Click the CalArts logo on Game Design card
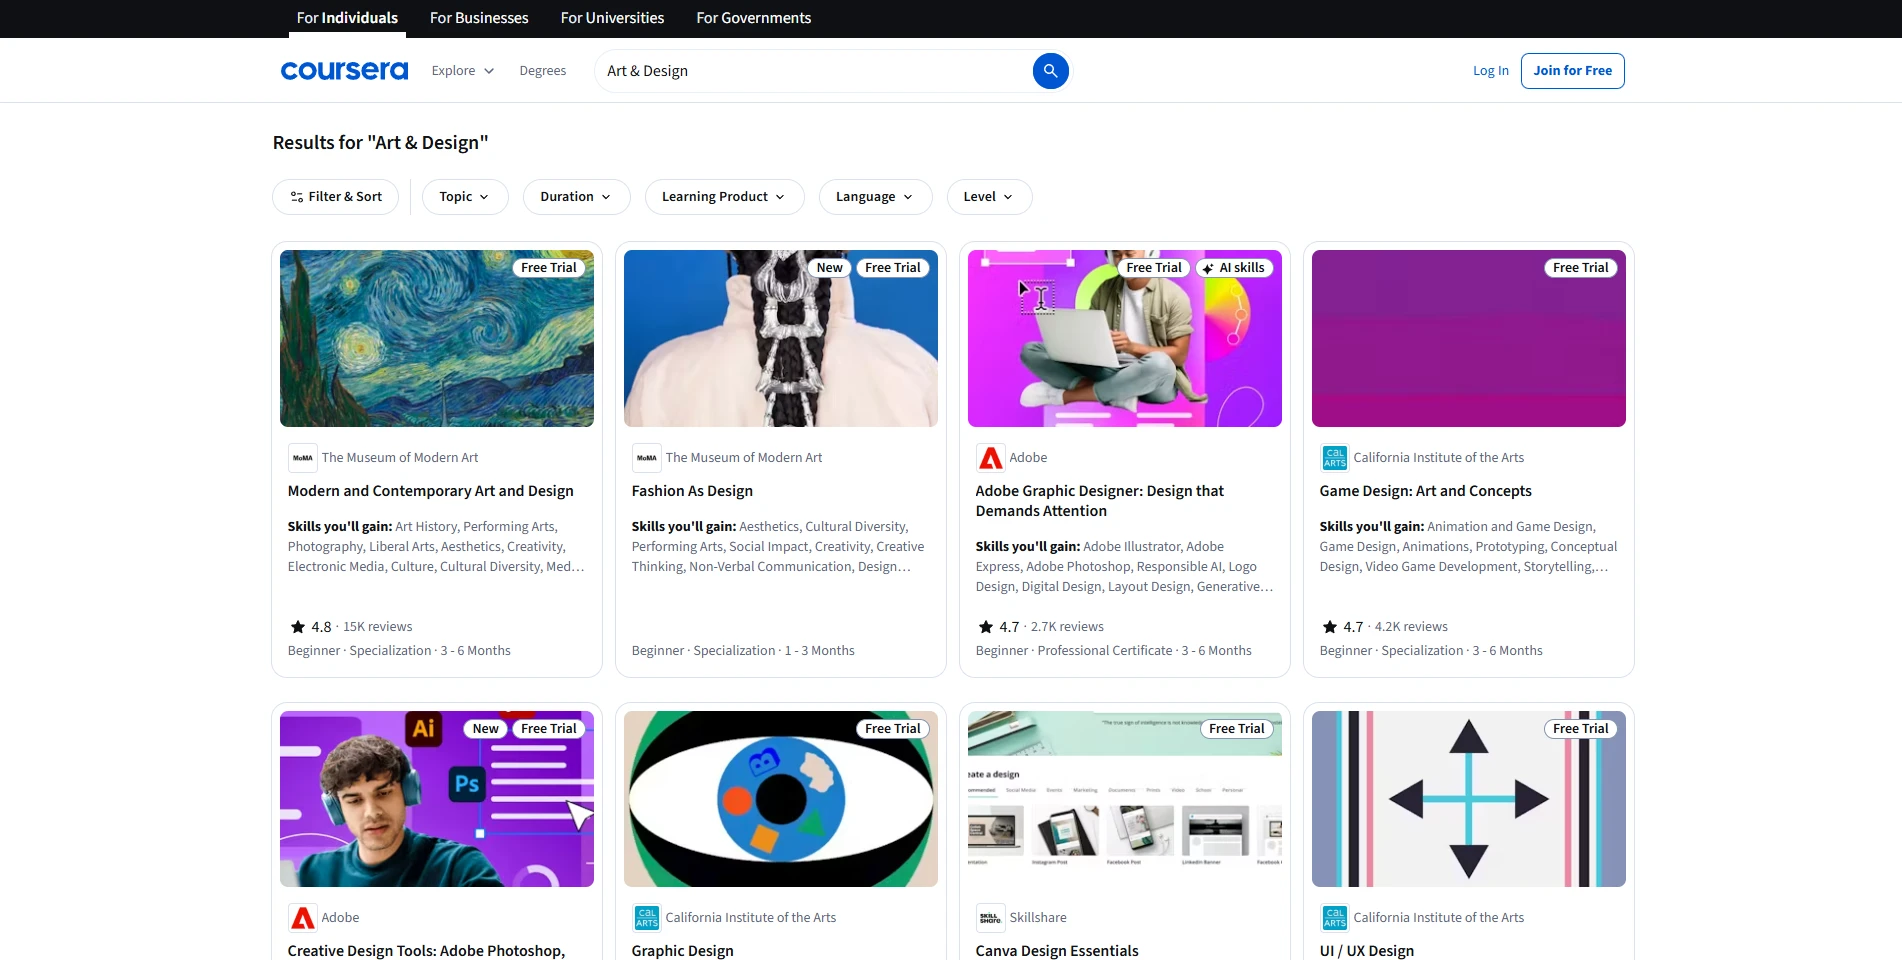Image resolution: width=1902 pixels, height=960 pixels. point(1333,457)
